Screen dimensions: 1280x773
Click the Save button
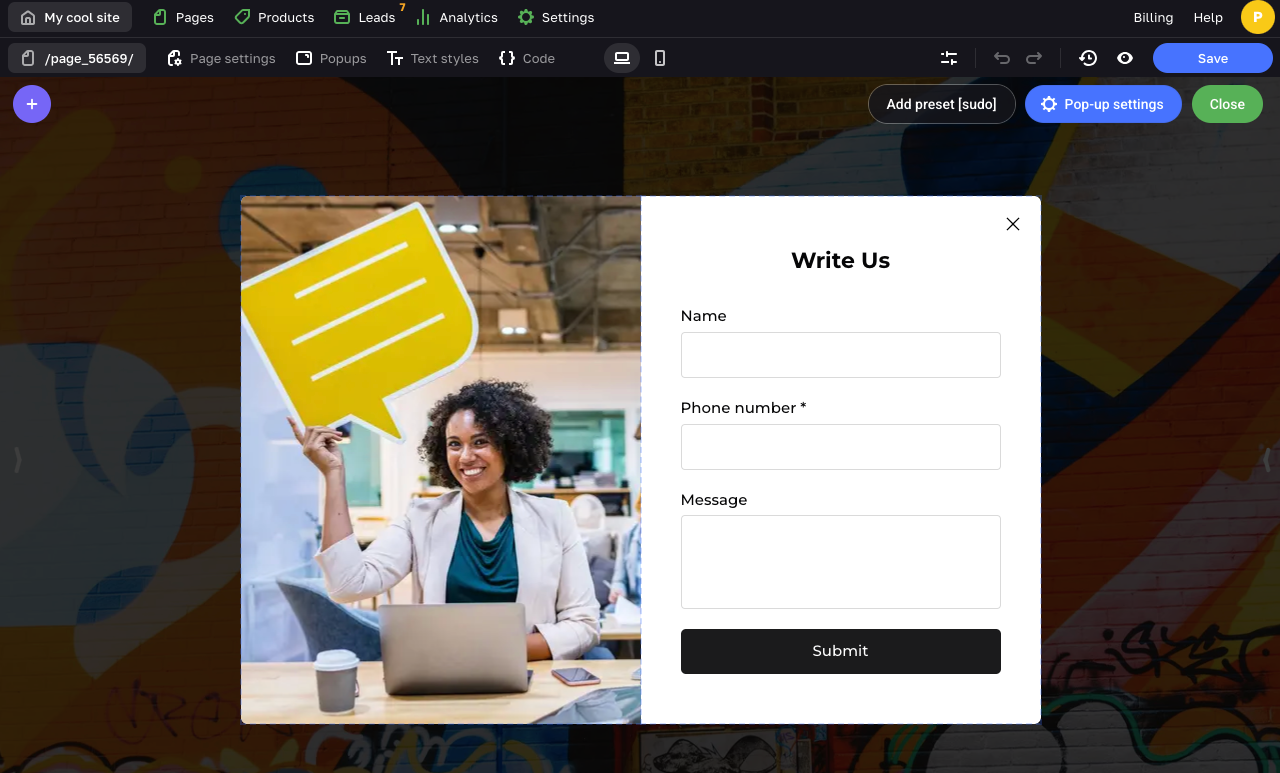(x=1212, y=58)
